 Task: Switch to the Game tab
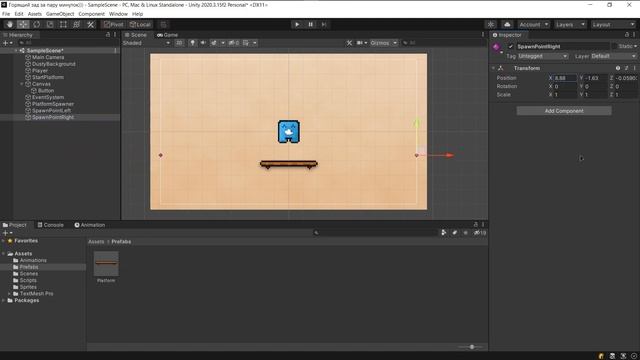coord(167,35)
